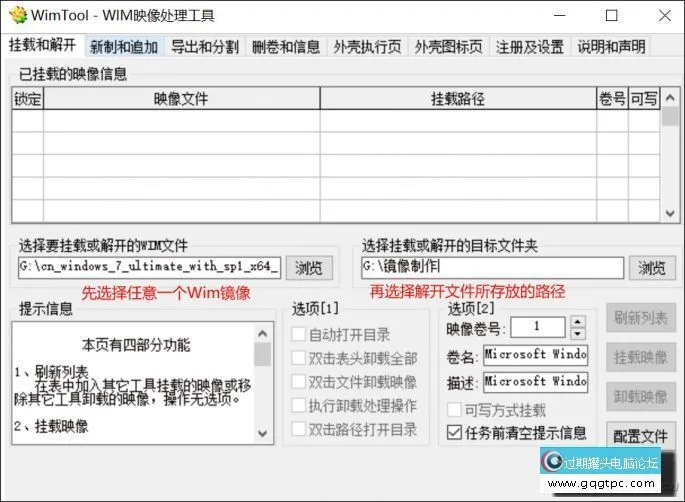685x502 pixels.
Task: Toggle the 双击文件卸载映像 checkbox
Action: click(299, 382)
